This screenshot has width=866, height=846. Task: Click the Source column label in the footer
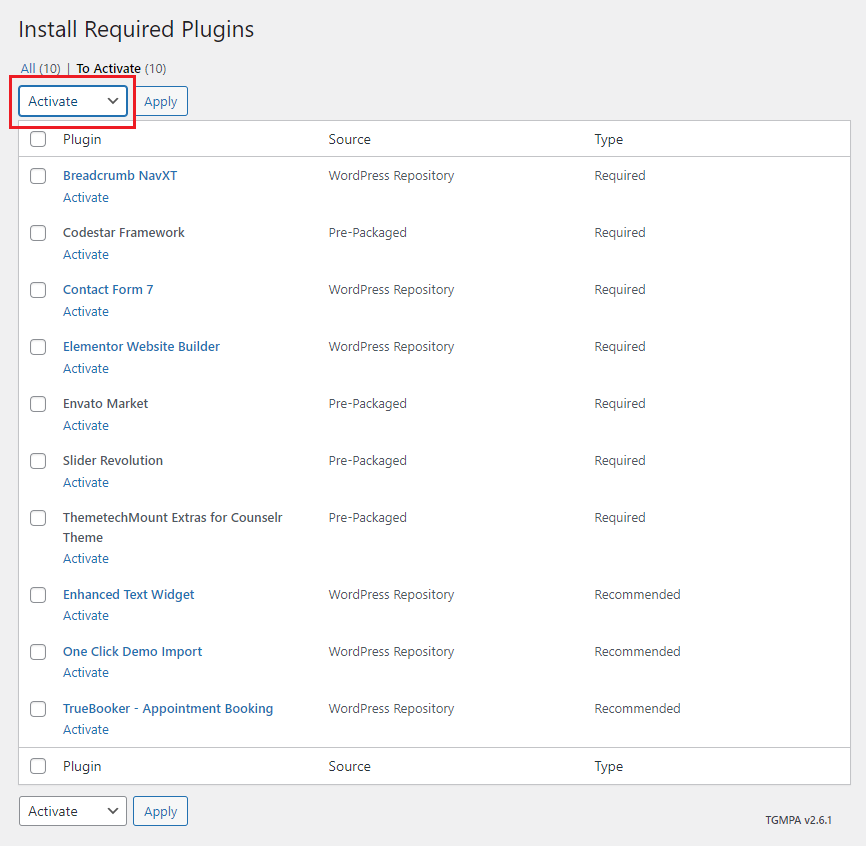point(349,766)
